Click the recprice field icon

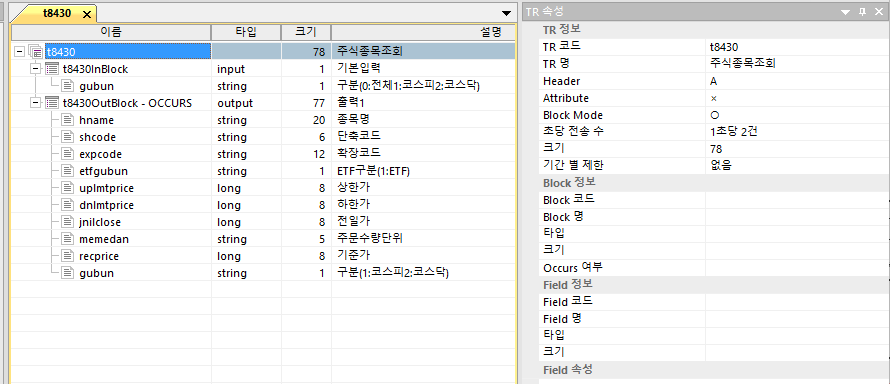coord(68,256)
